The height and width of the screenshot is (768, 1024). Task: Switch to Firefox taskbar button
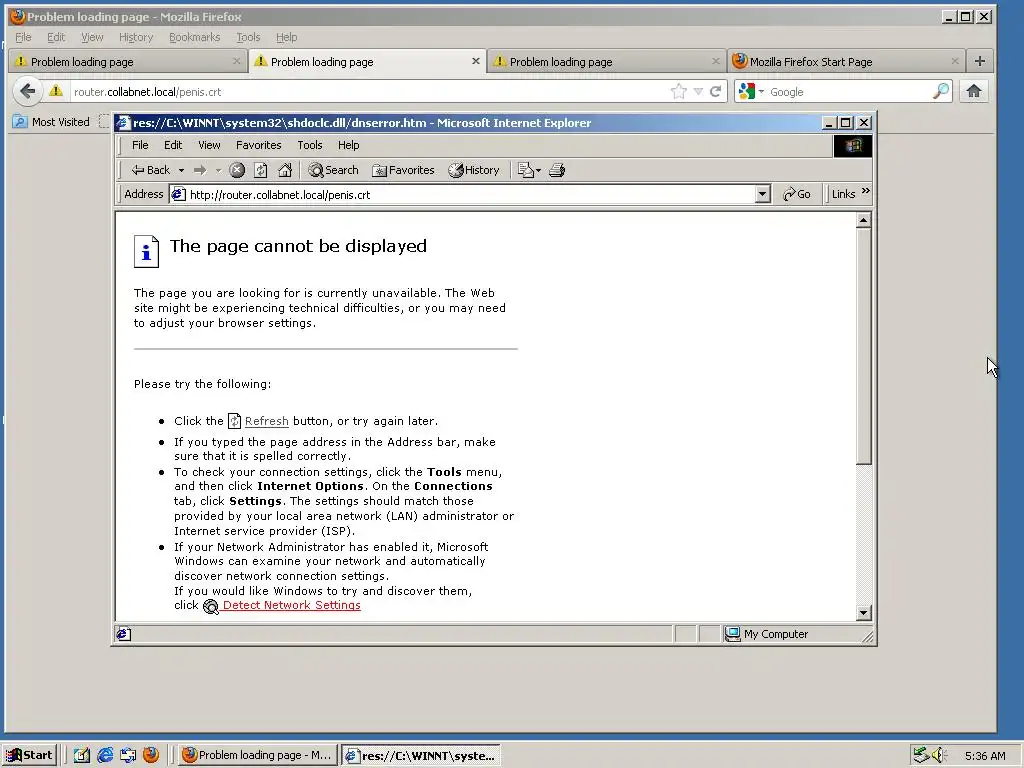[257, 755]
